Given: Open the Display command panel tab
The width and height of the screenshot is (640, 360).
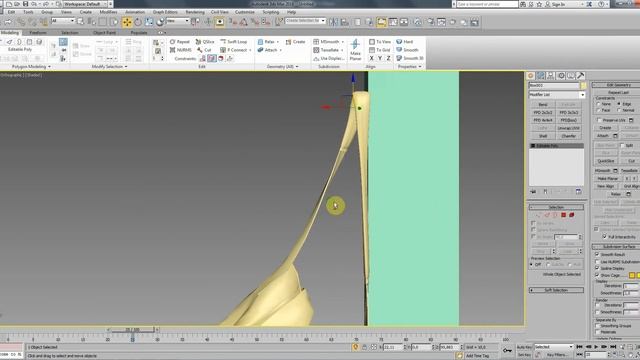Looking at the screenshot, I should [x=571, y=76].
